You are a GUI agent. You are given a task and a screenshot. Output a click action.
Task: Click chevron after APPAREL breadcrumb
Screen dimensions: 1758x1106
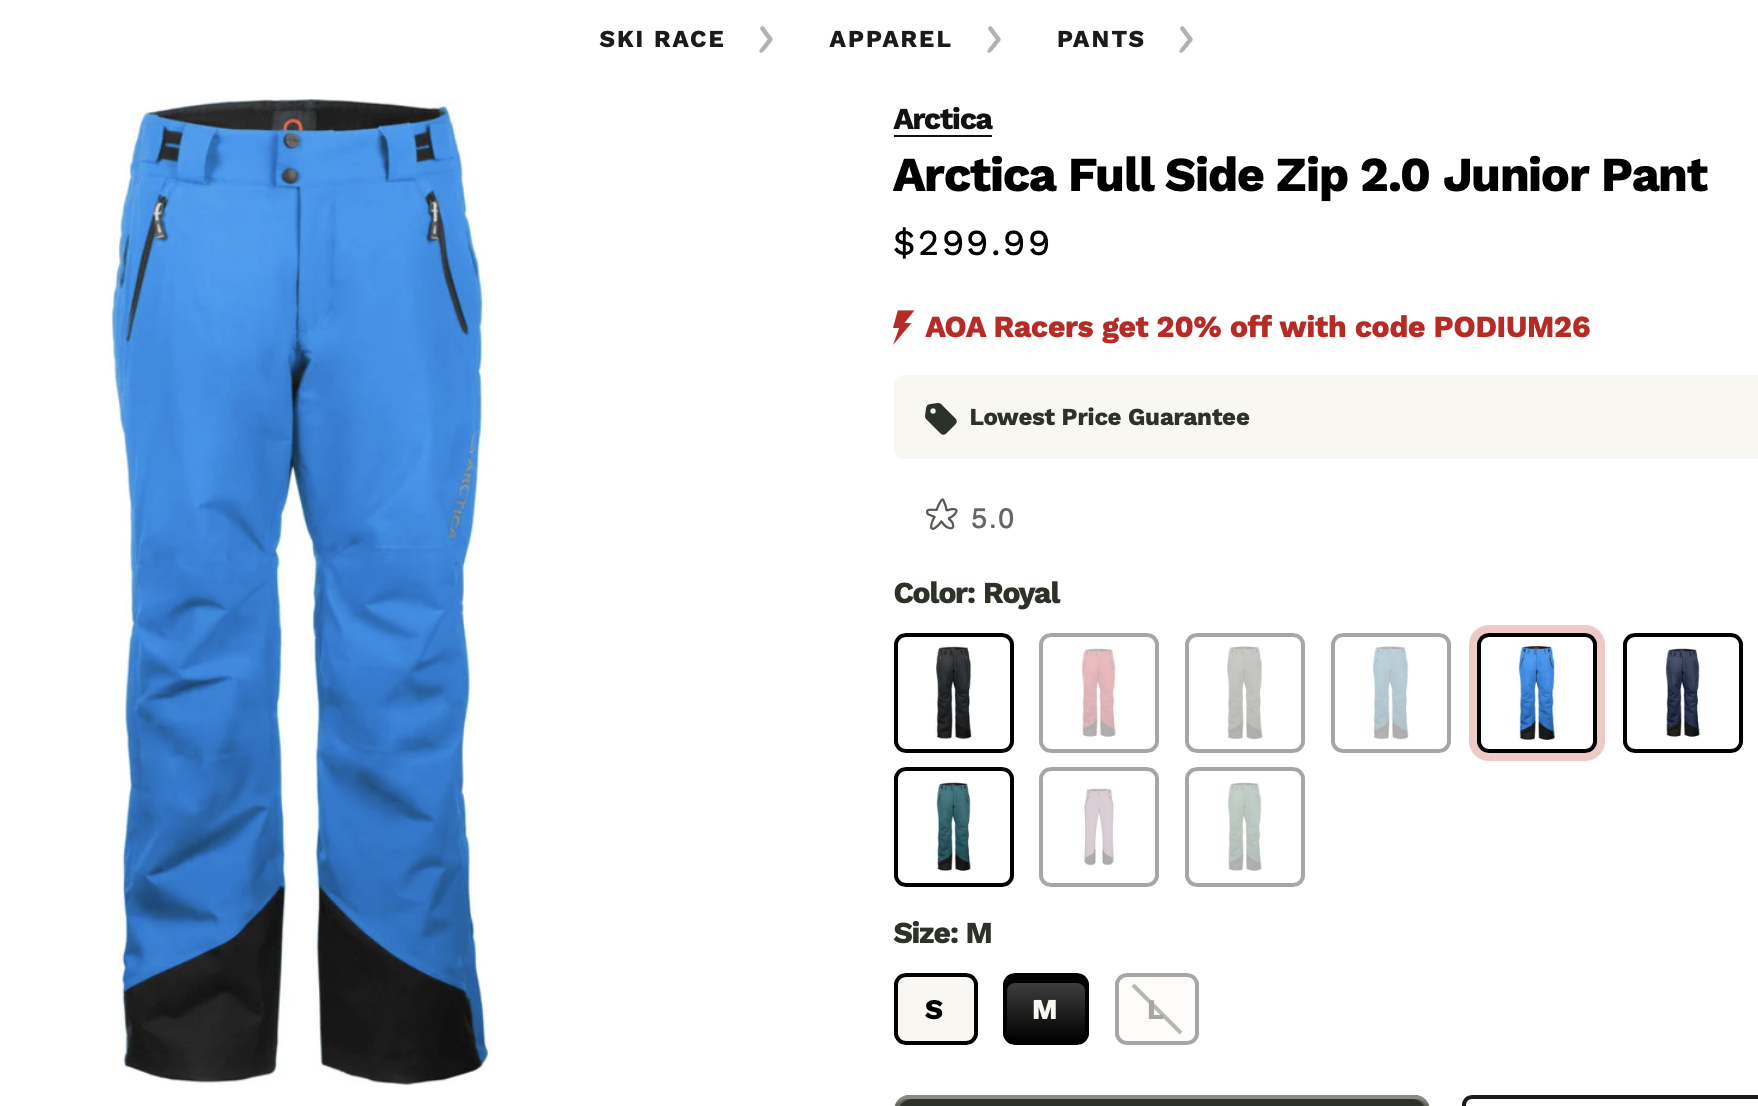coord(994,39)
